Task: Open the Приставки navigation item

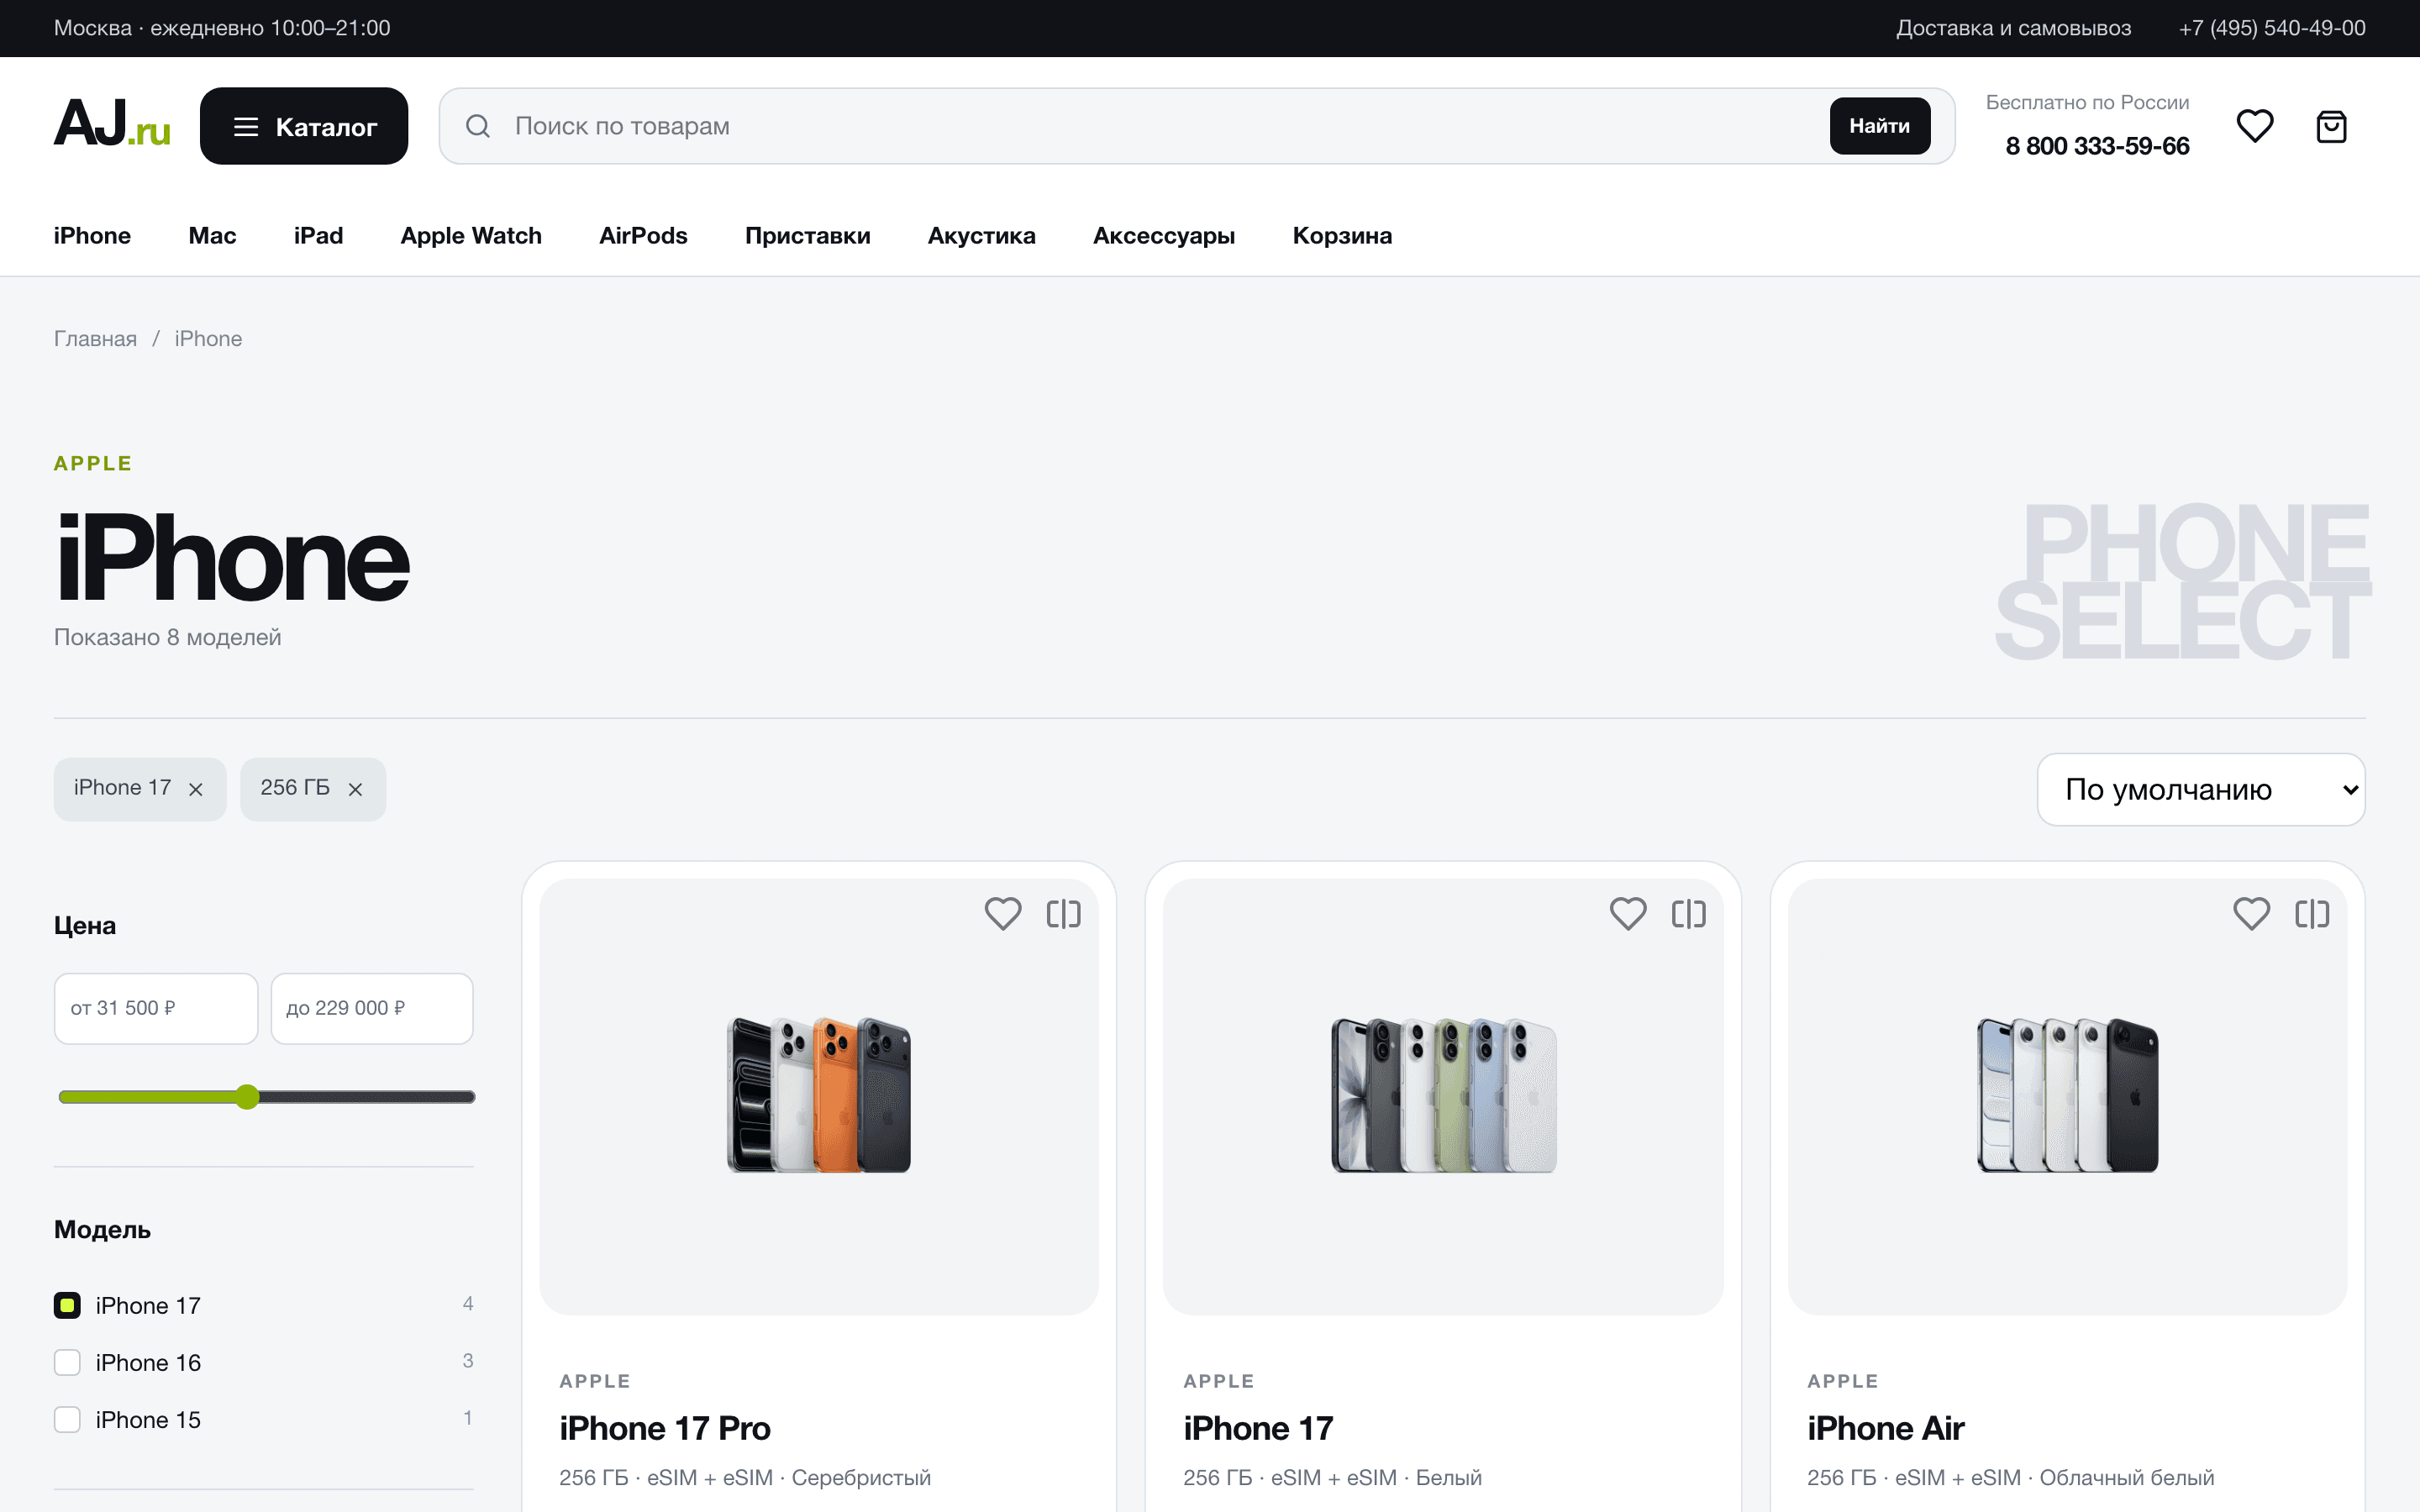Action: (x=808, y=236)
